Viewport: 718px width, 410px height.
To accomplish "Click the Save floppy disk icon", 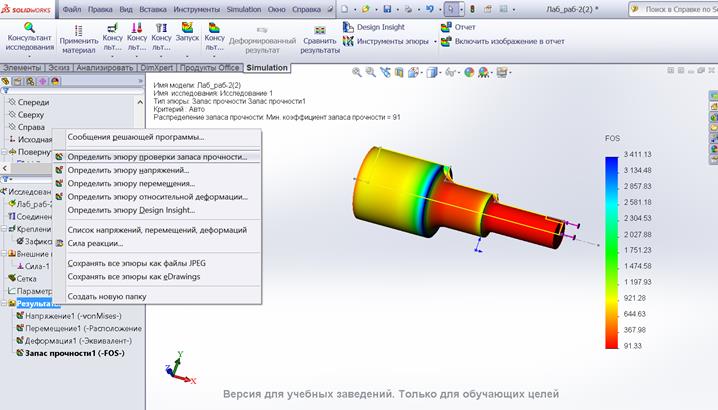I will (387, 9).
